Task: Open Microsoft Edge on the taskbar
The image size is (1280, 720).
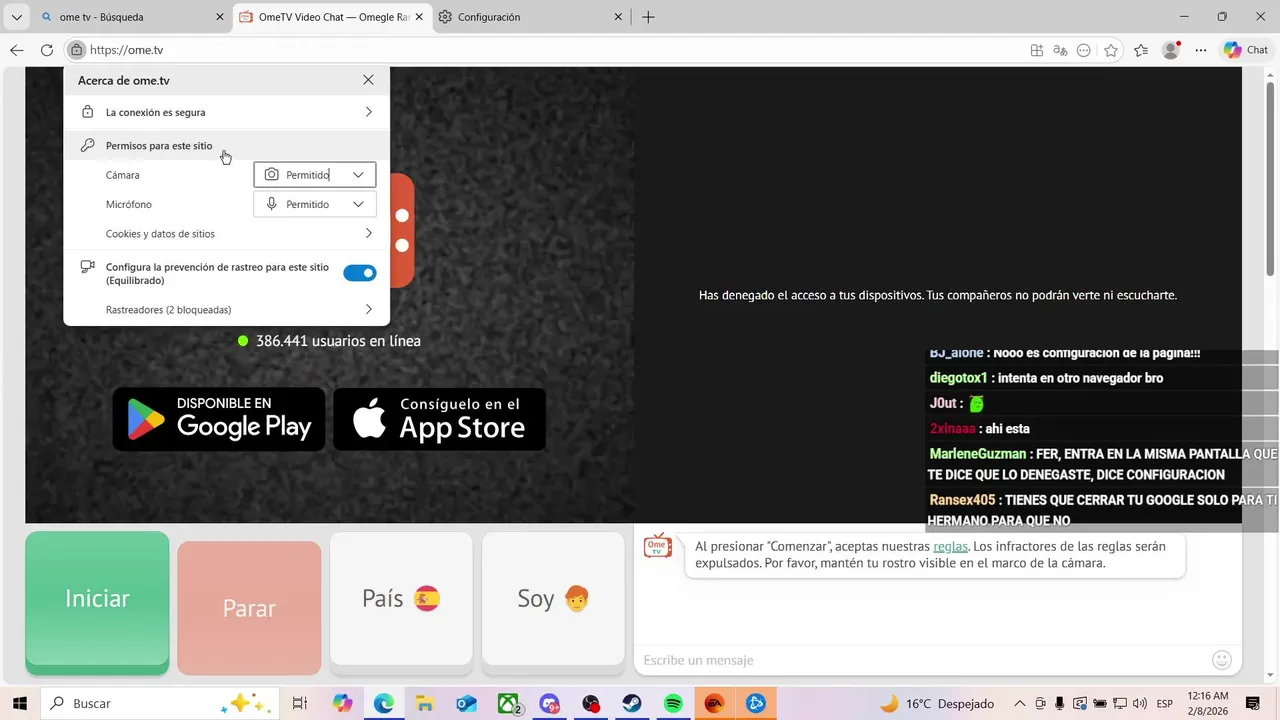Action: 384,704
